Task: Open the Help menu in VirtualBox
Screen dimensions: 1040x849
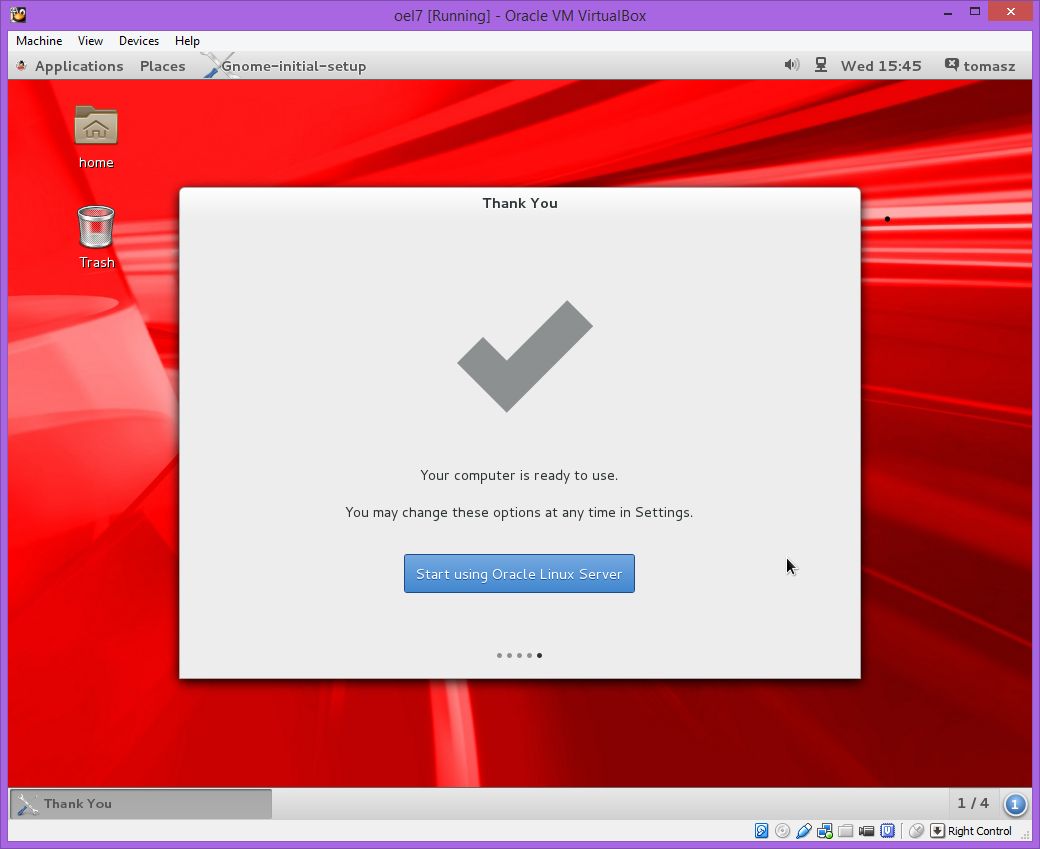Action: pos(187,41)
